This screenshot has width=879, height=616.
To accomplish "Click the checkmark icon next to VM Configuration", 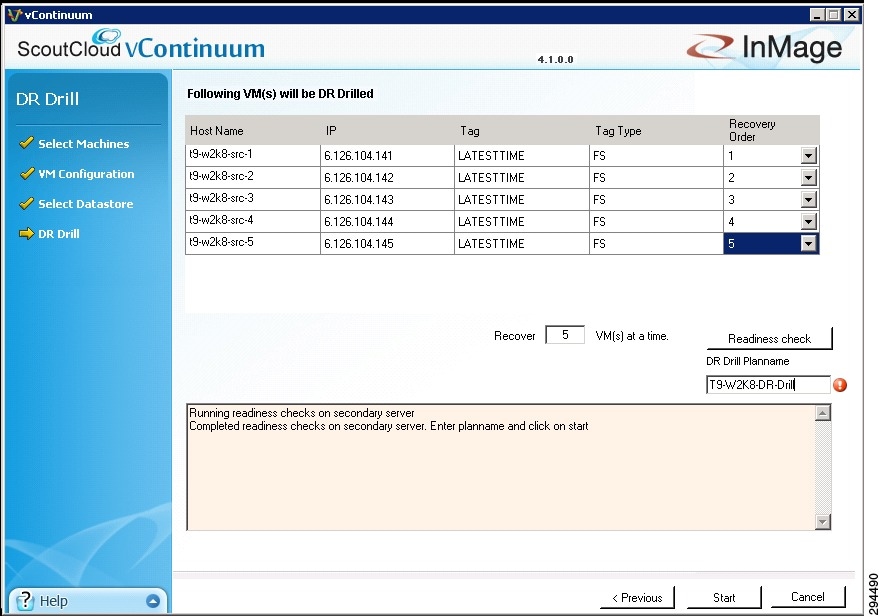I will (26, 173).
